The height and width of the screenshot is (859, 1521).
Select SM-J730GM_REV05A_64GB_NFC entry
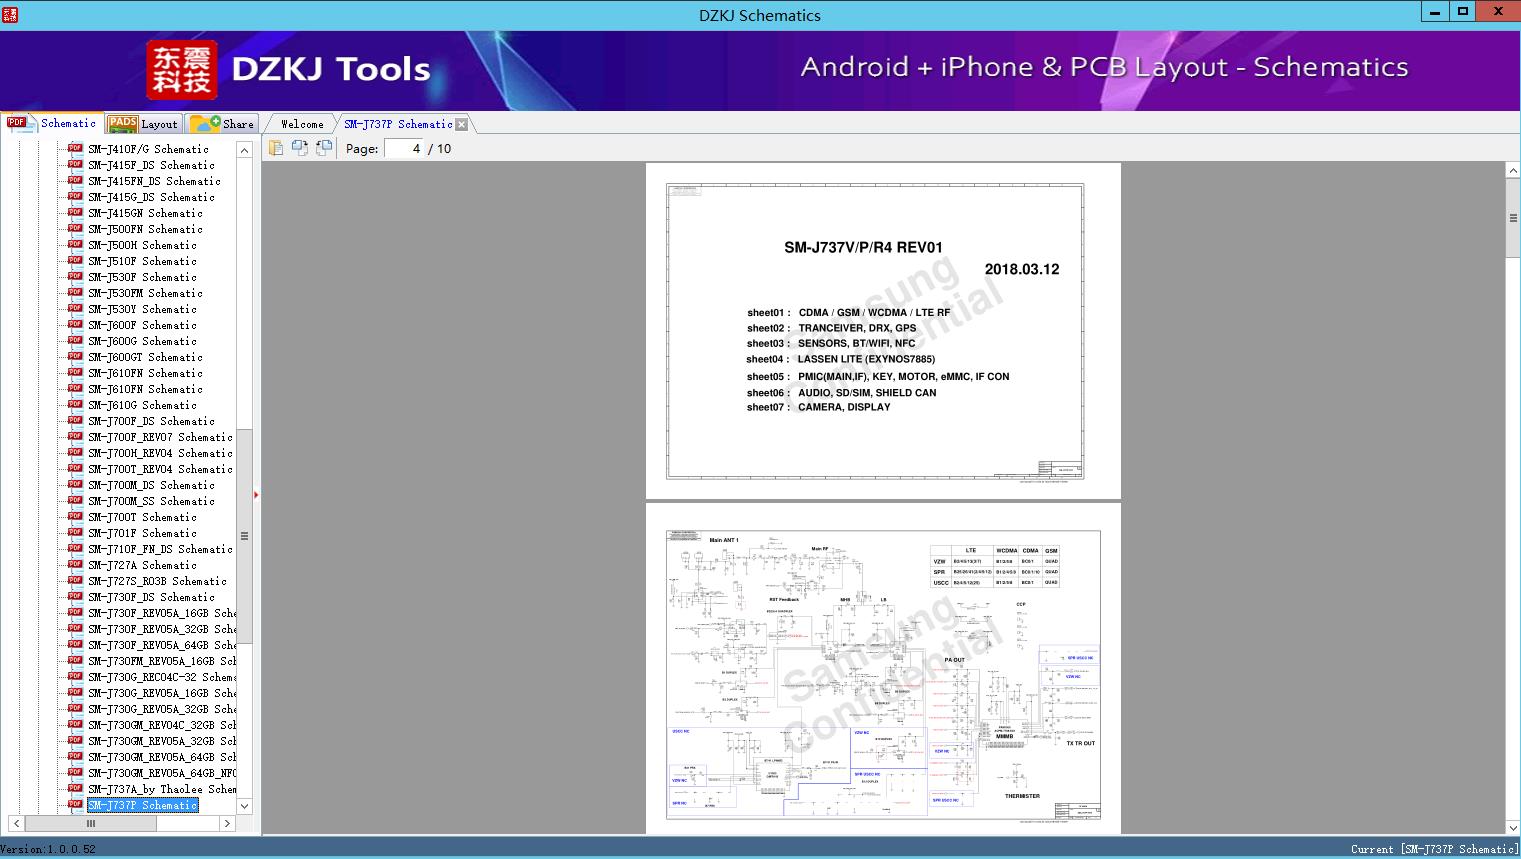[162, 773]
